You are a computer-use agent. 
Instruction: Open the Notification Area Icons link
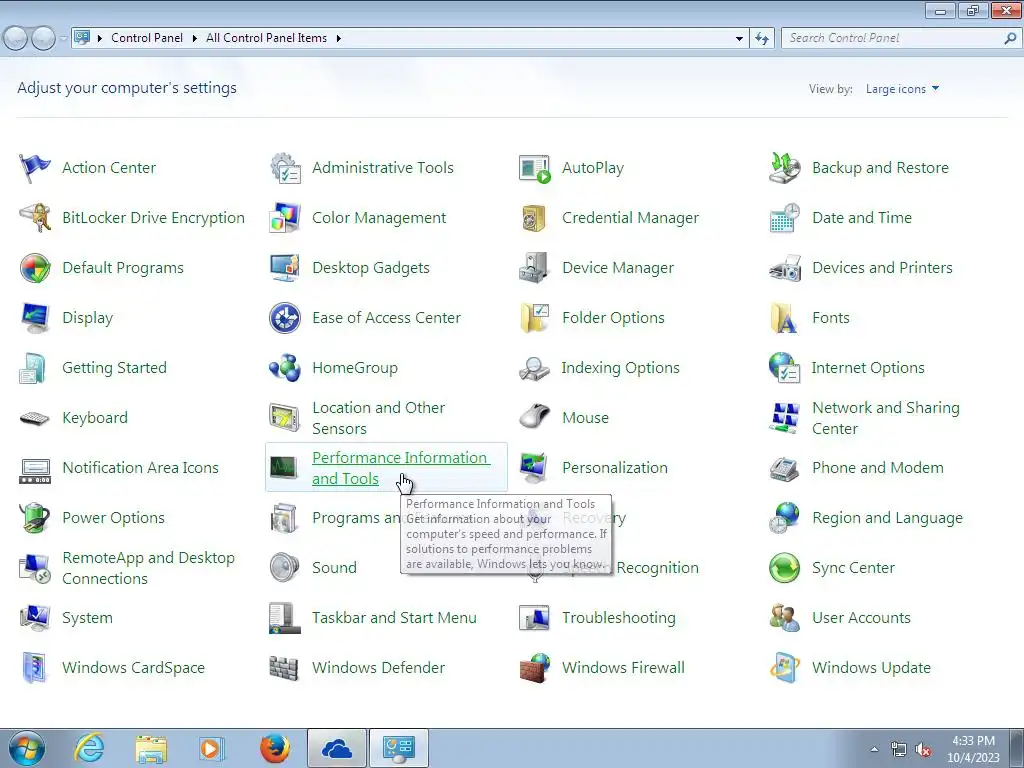click(140, 468)
